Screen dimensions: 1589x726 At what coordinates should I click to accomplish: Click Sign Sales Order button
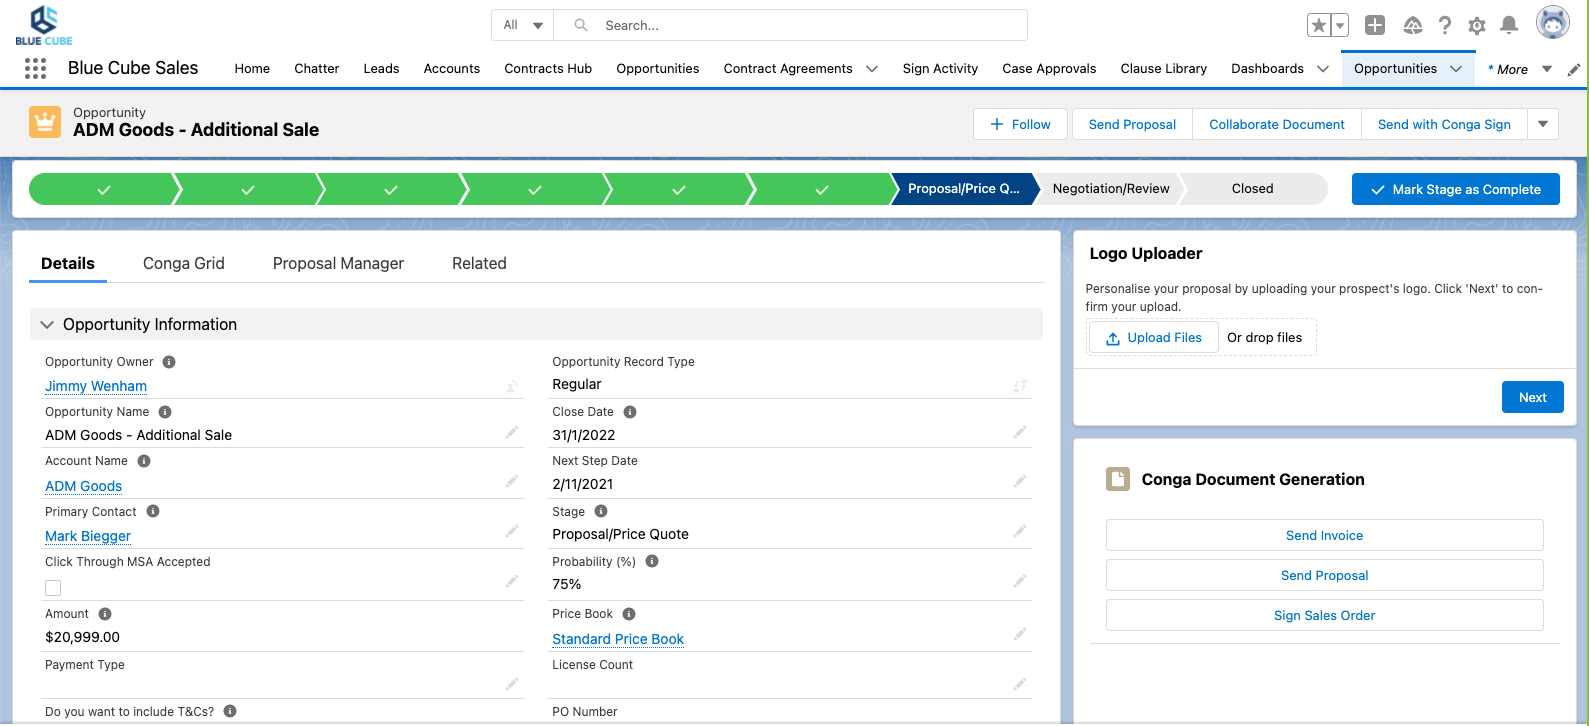[x=1325, y=615]
